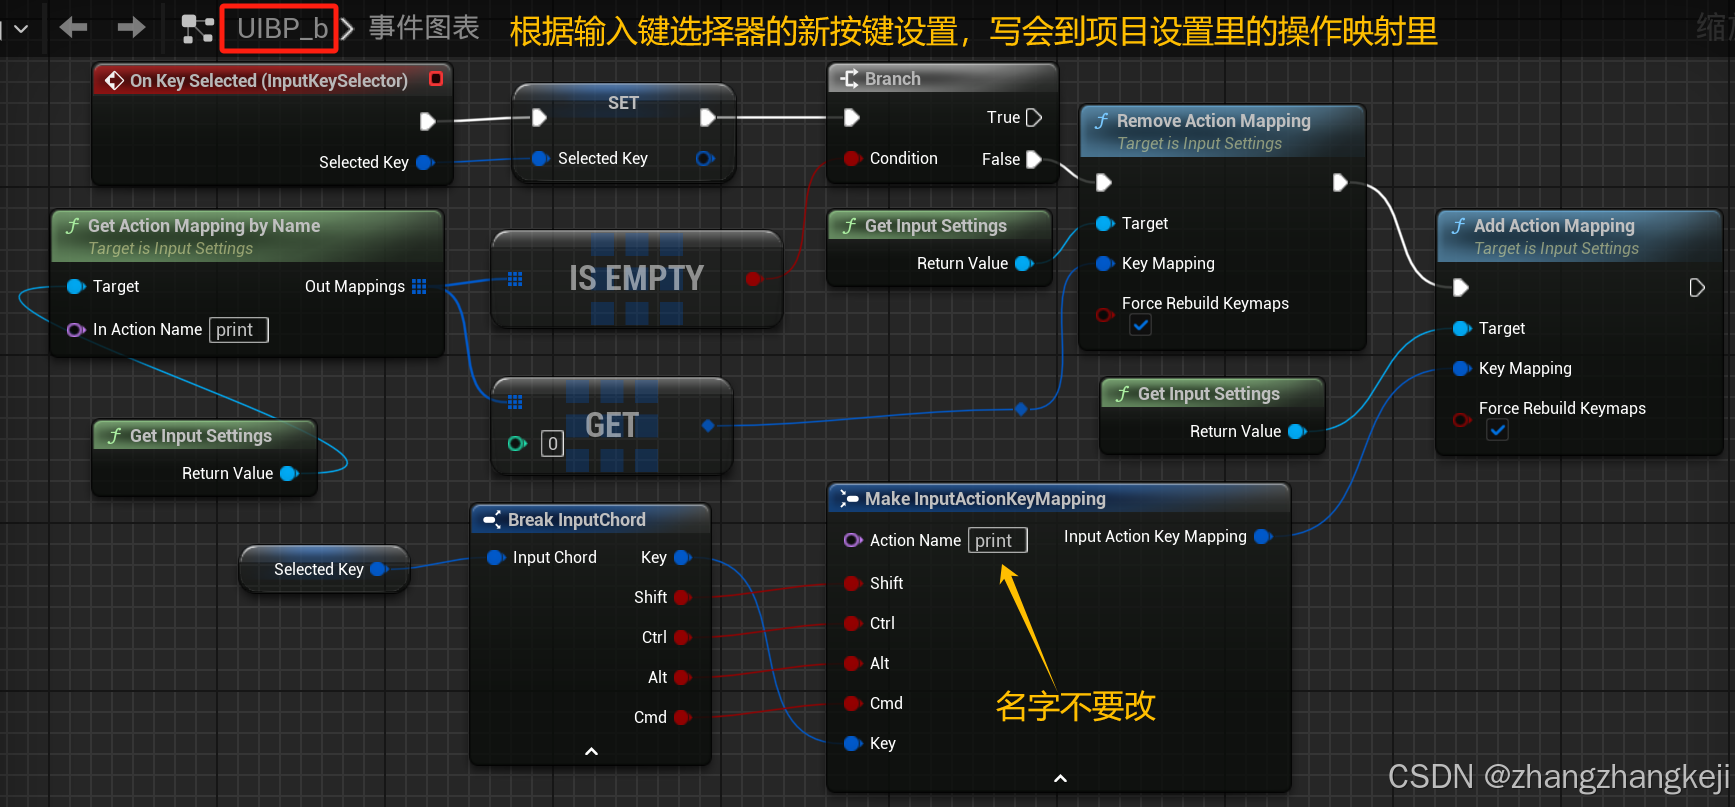Select the Add Action Mapping node header
Viewport: 1735px width, 807px height.
1579,236
